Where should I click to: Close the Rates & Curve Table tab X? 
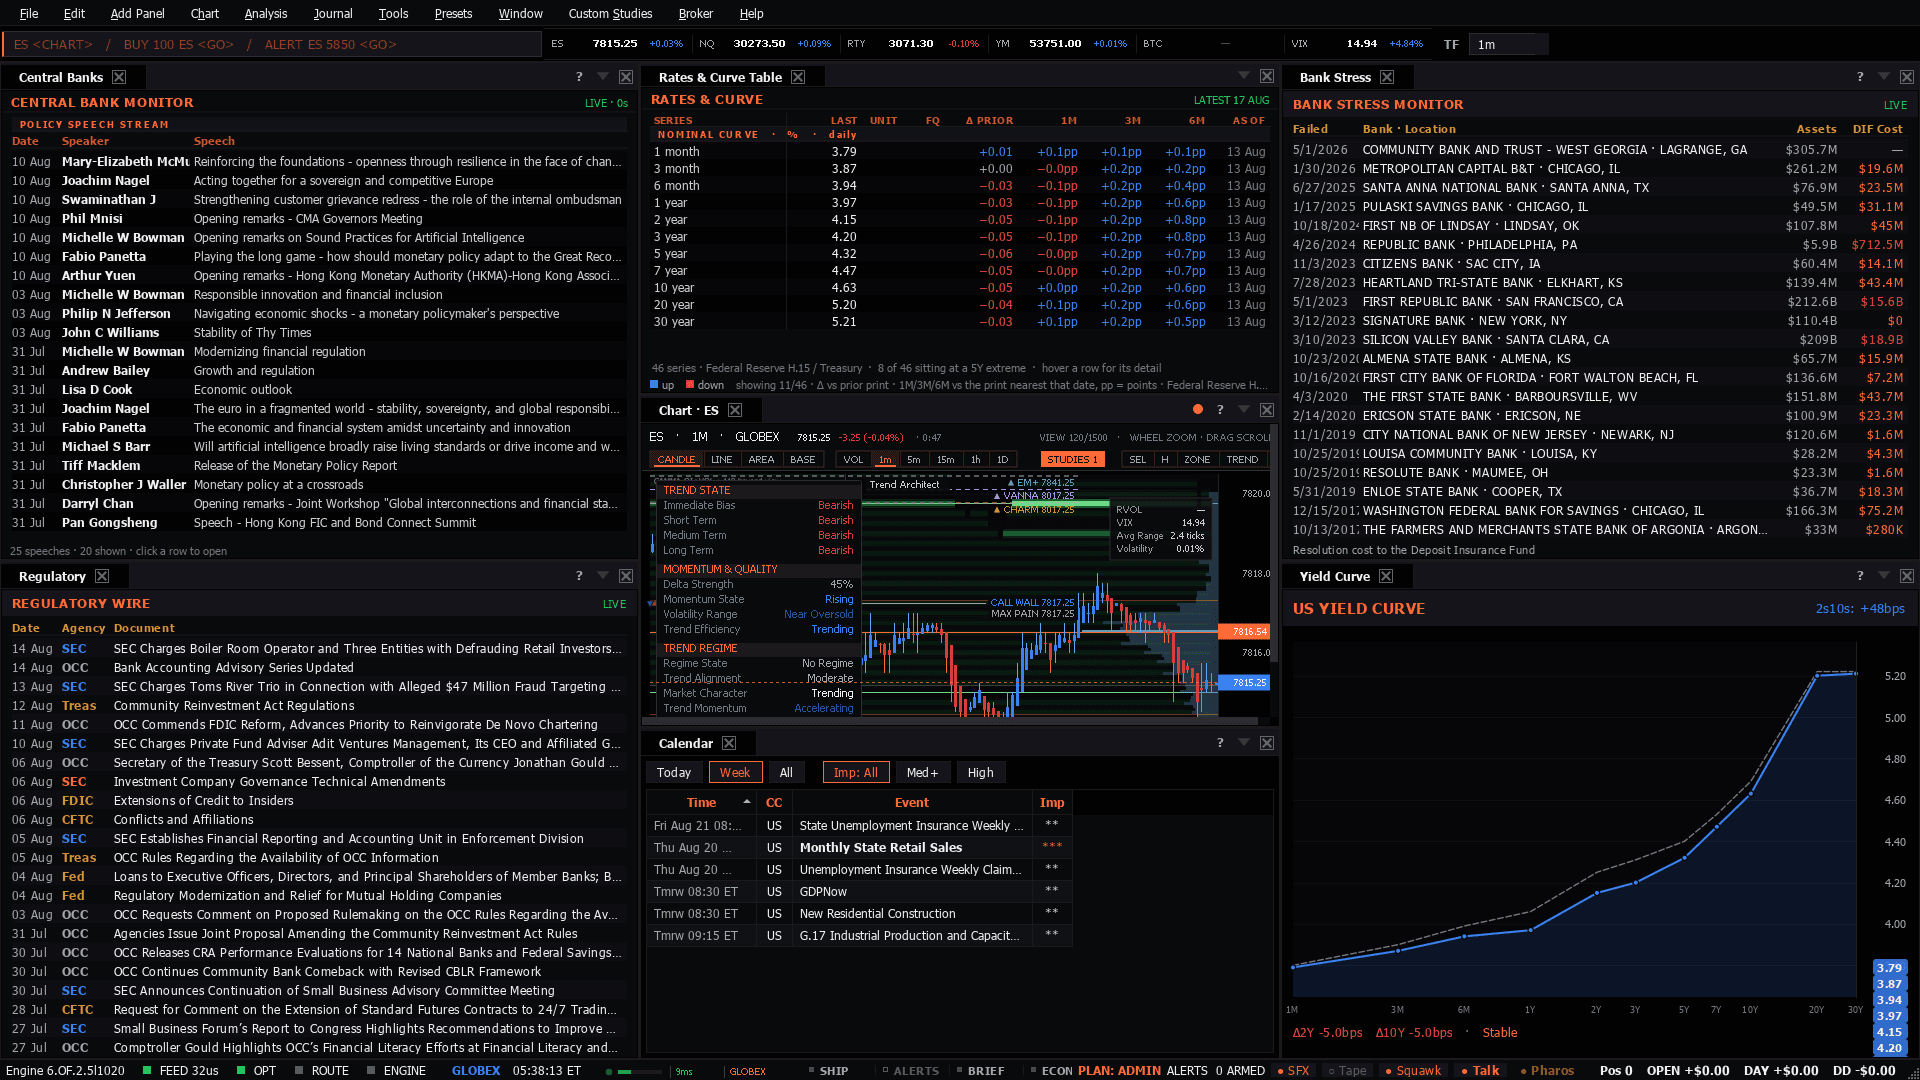[x=798, y=77]
